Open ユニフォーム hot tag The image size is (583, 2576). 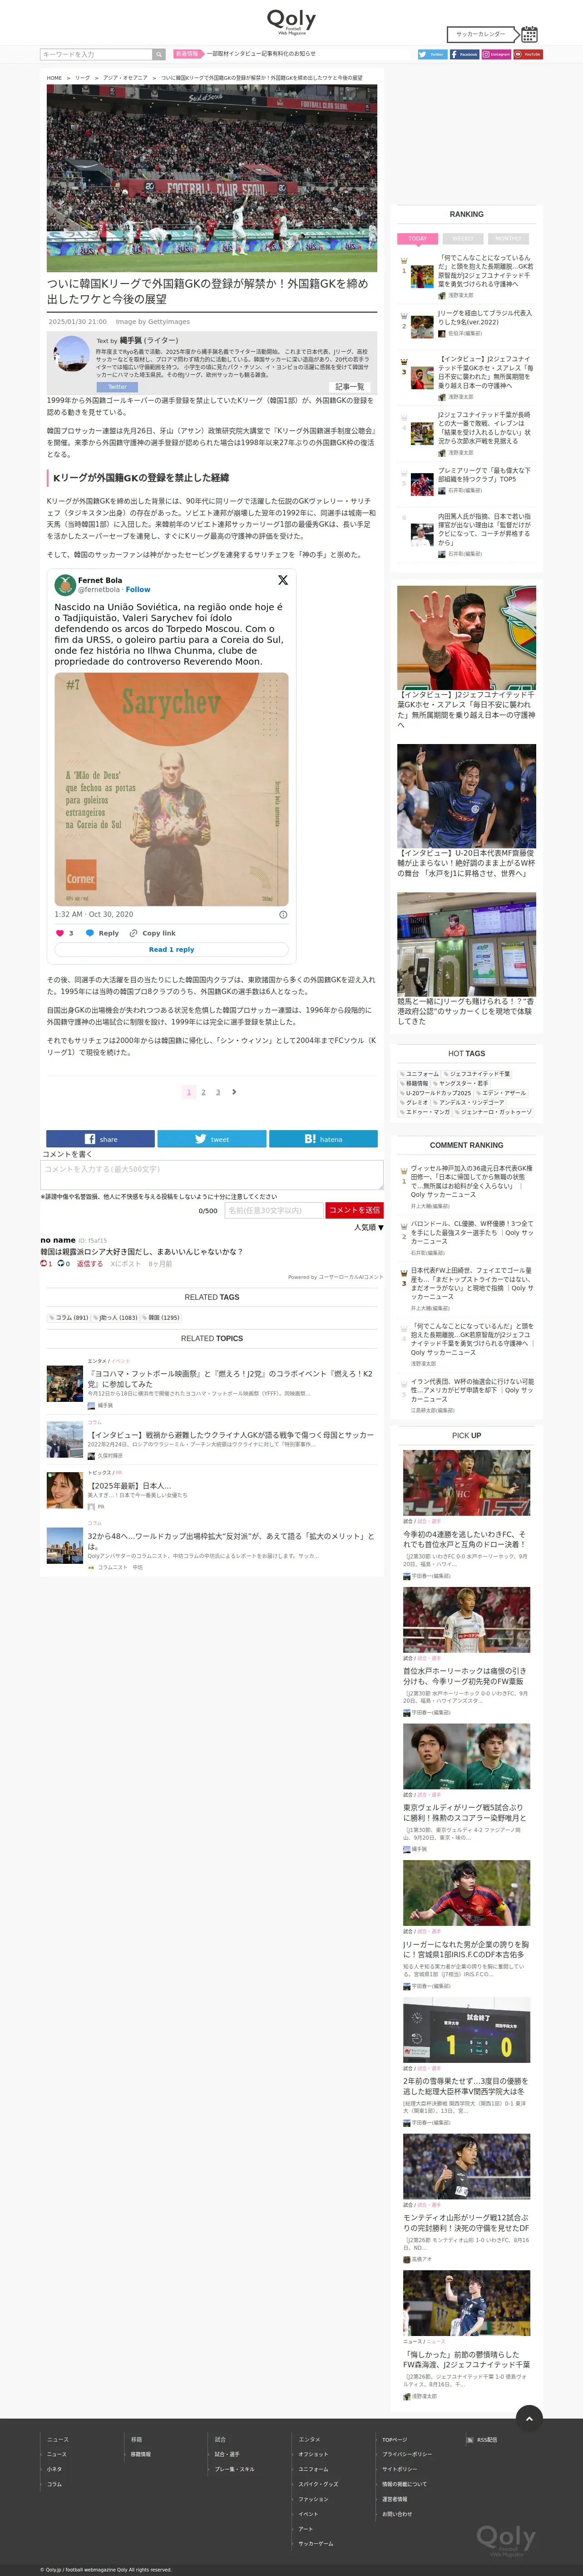pyautogui.click(x=419, y=1074)
